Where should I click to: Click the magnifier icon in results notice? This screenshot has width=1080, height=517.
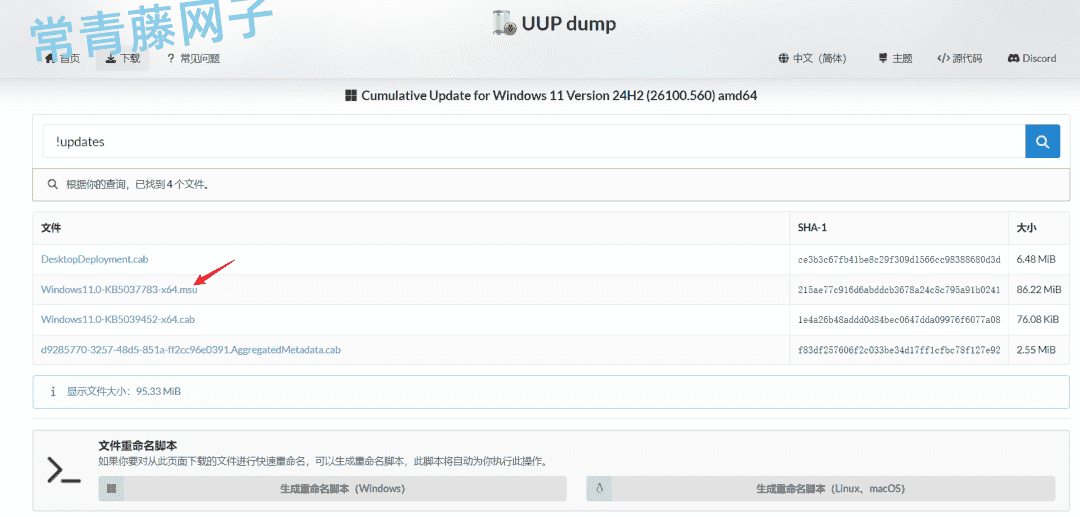[x=52, y=184]
